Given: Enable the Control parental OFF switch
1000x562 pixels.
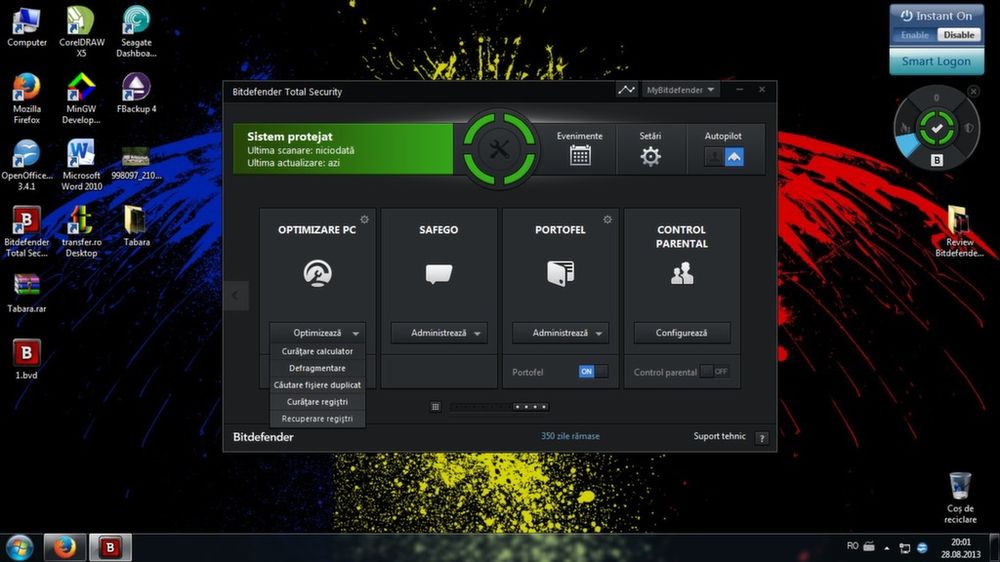Looking at the screenshot, I should pos(714,371).
